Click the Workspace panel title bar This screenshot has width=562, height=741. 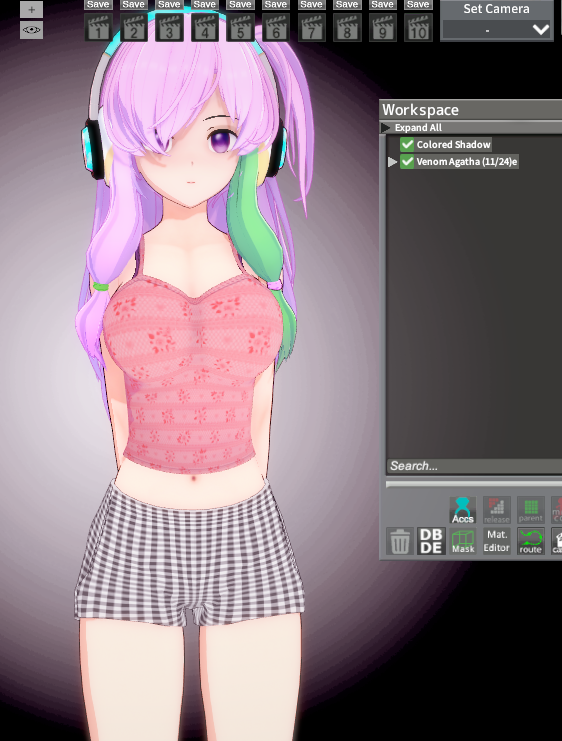click(x=471, y=110)
